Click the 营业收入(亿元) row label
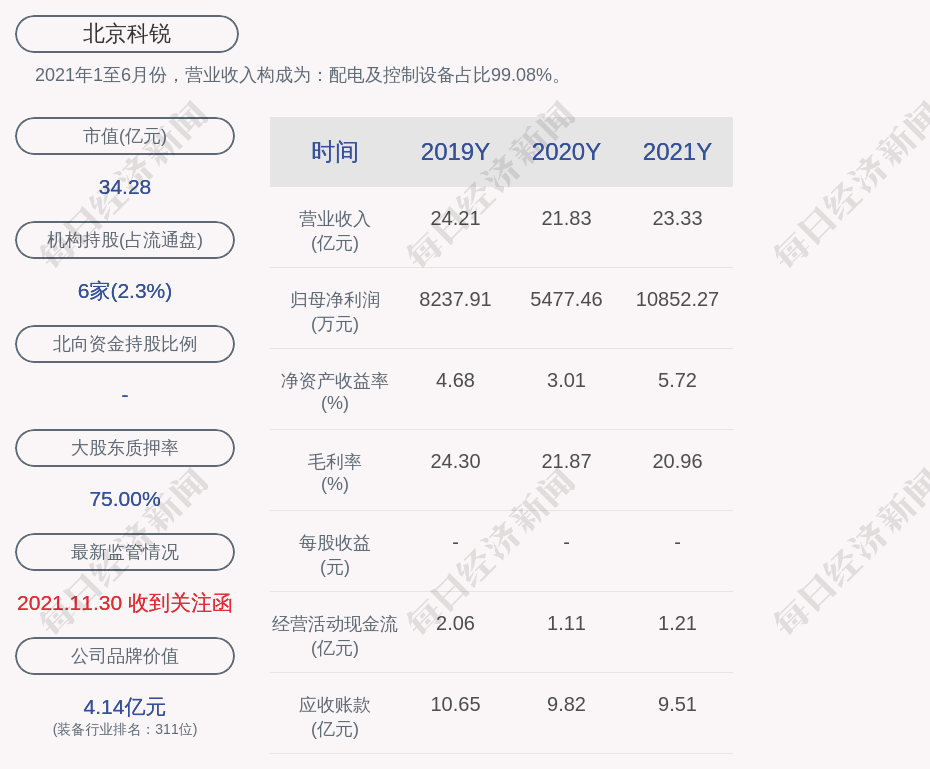This screenshot has height=769, width=930. [x=335, y=230]
